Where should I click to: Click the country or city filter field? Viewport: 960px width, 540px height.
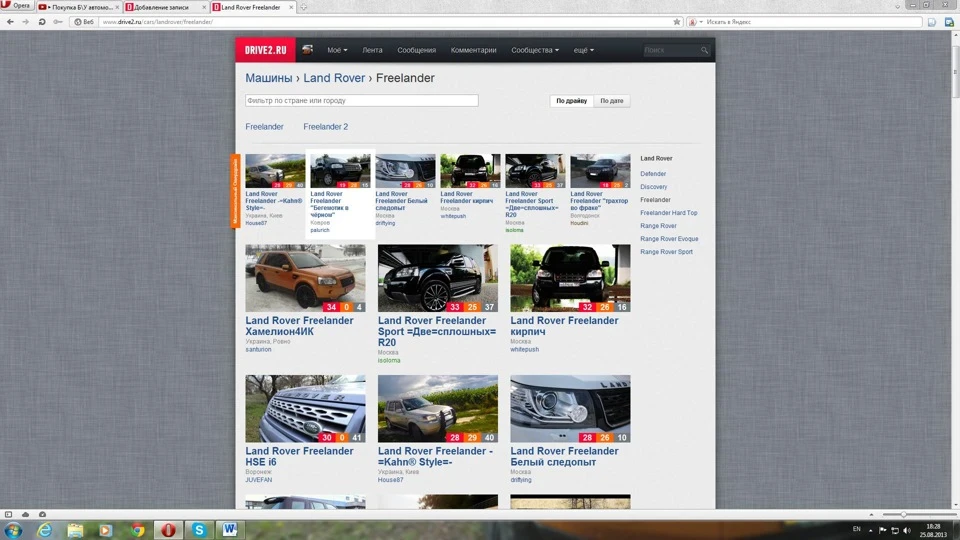click(x=361, y=100)
